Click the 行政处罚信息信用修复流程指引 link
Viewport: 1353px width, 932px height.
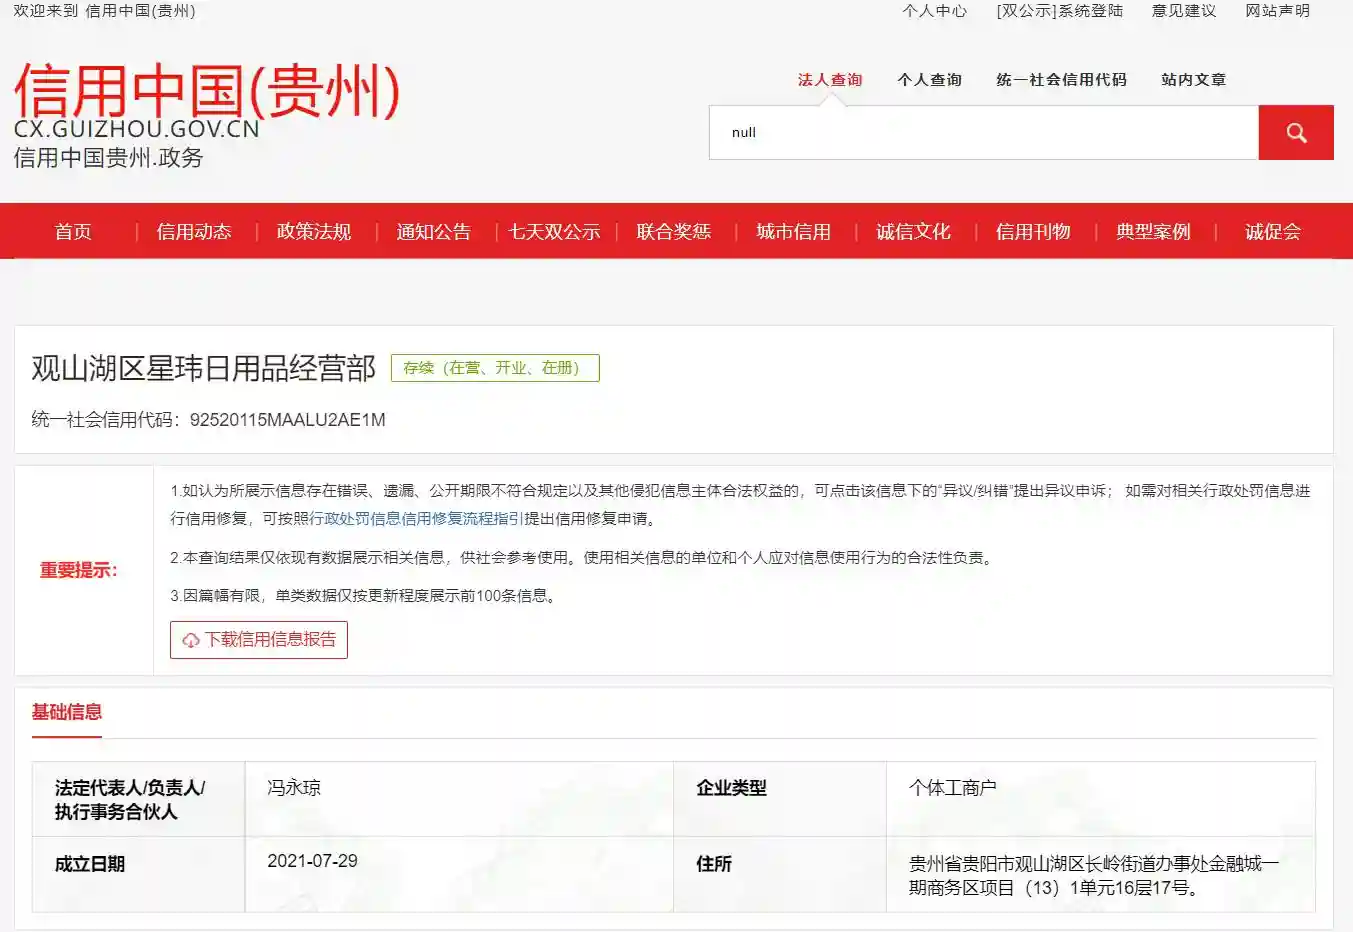coord(417,519)
